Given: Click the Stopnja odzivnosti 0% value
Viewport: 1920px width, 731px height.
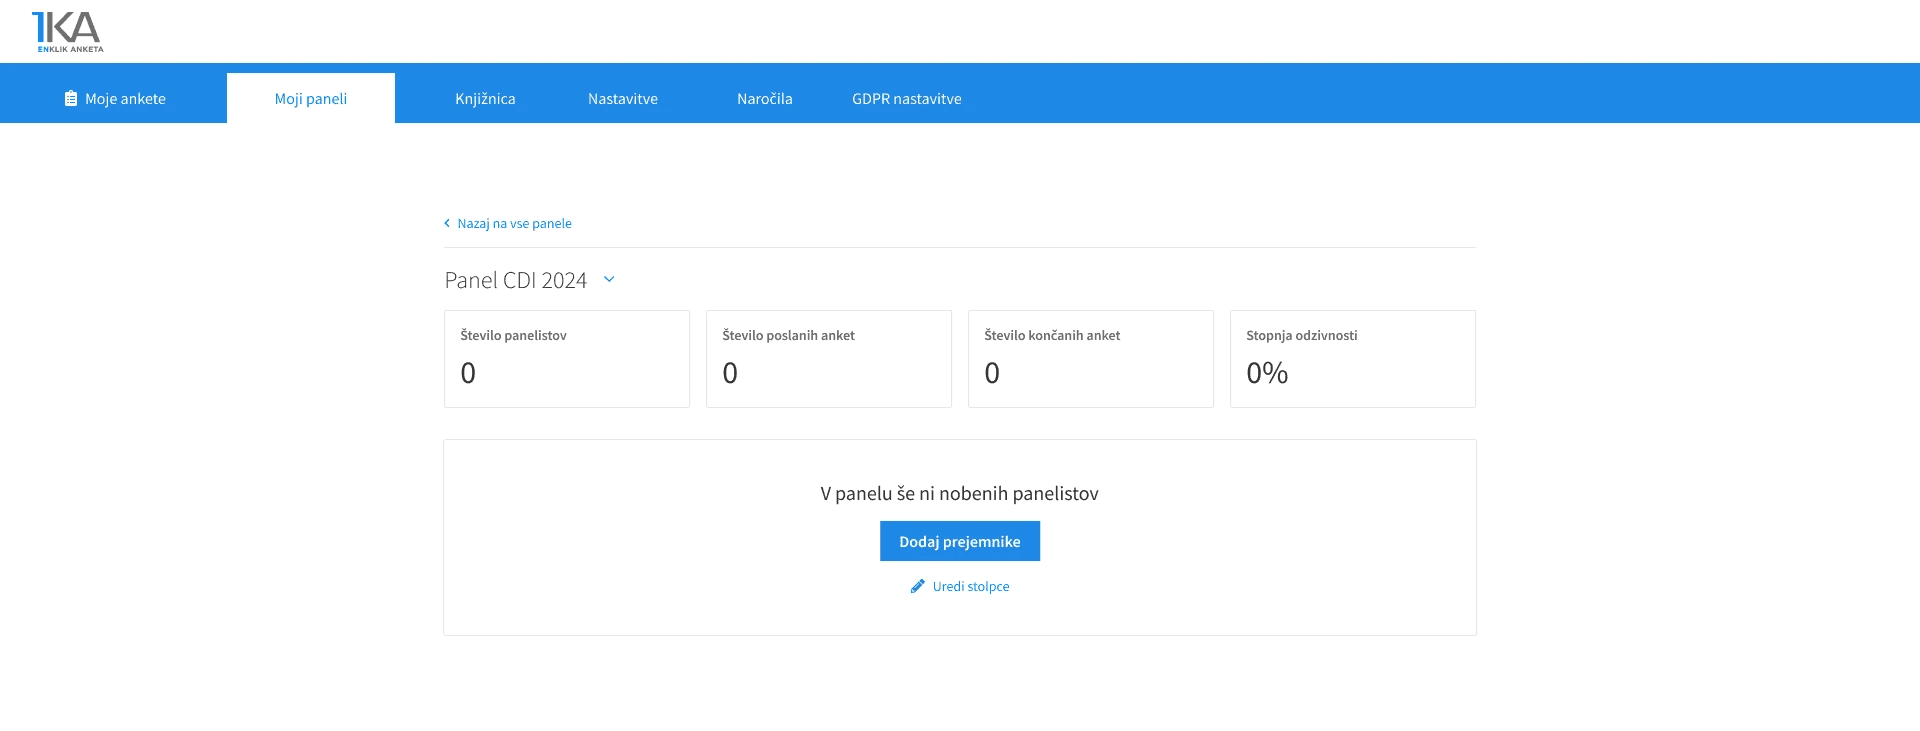Looking at the screenshot, I should click(x=1267, y=373).
